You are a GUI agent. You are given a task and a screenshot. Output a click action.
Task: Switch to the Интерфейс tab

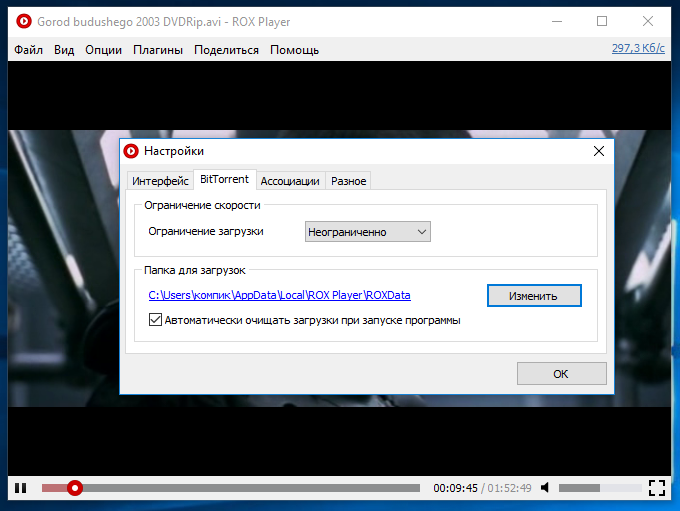click(160, 181)
